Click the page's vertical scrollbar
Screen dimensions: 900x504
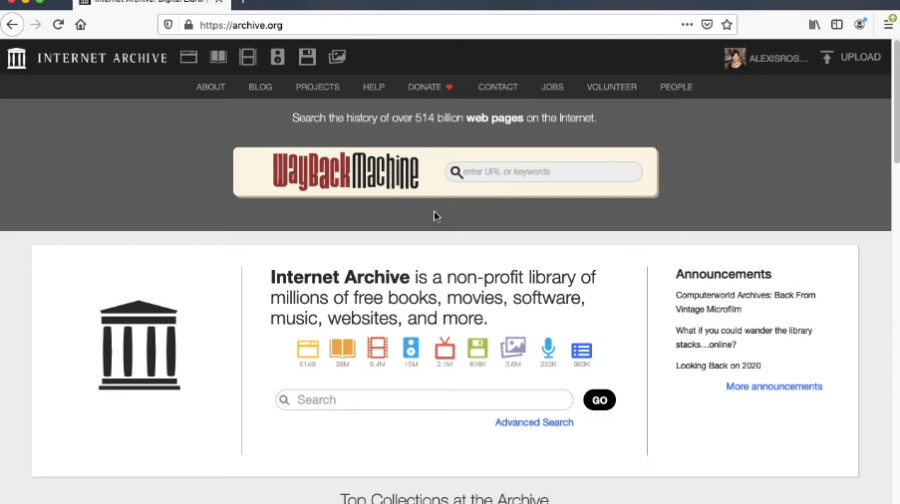(x=895, y=100)
